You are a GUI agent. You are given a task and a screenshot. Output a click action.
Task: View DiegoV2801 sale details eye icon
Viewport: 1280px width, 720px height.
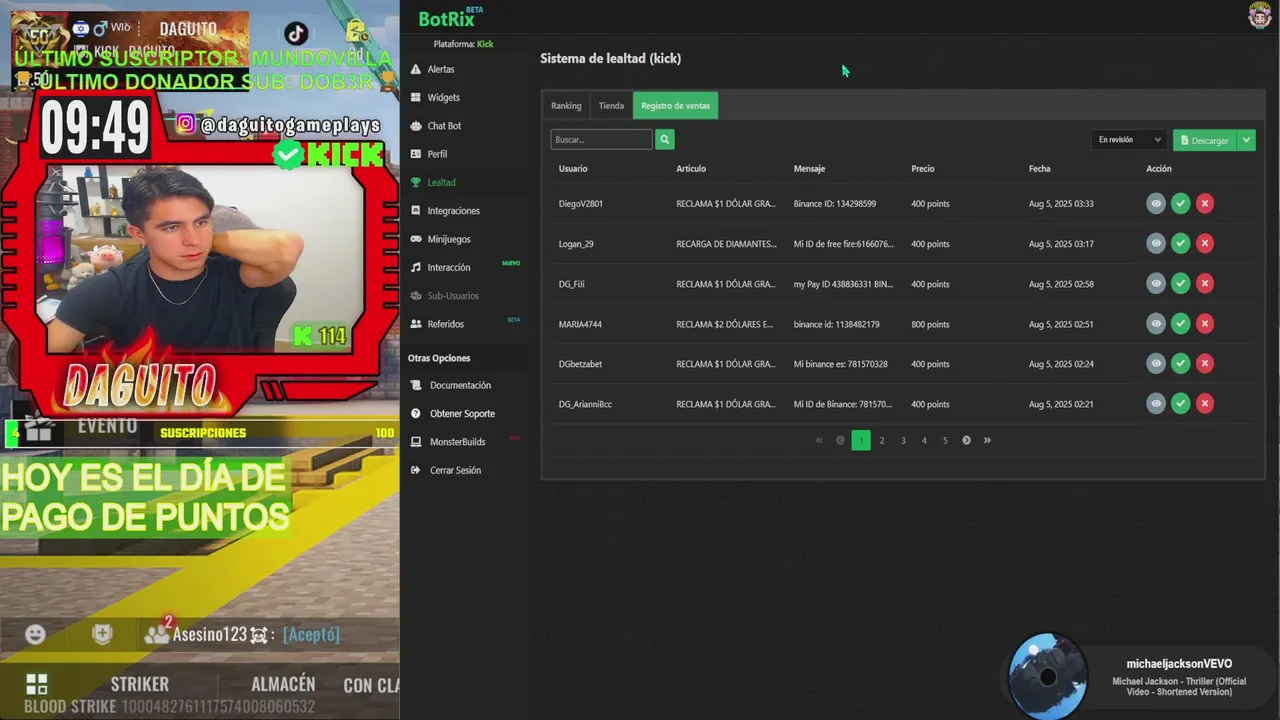[1156, 204]
